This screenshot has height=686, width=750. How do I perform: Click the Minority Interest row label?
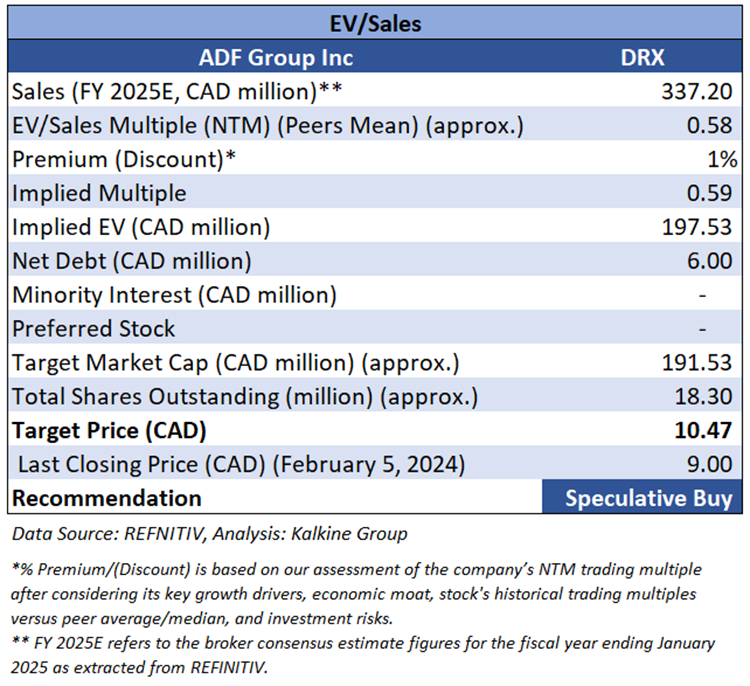coord(174,295)
